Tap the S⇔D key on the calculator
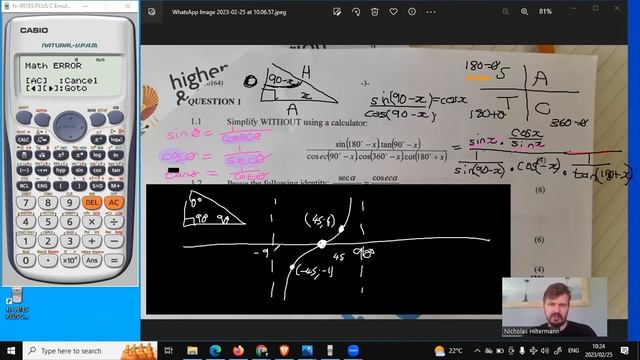Image resolution: width=640 pixels, height=360 pixels. click(x=98, y=186)
